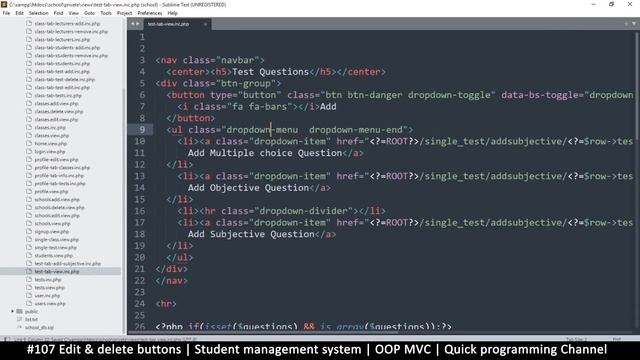Open students.view.php in sidebar

(x=53, y=256)
